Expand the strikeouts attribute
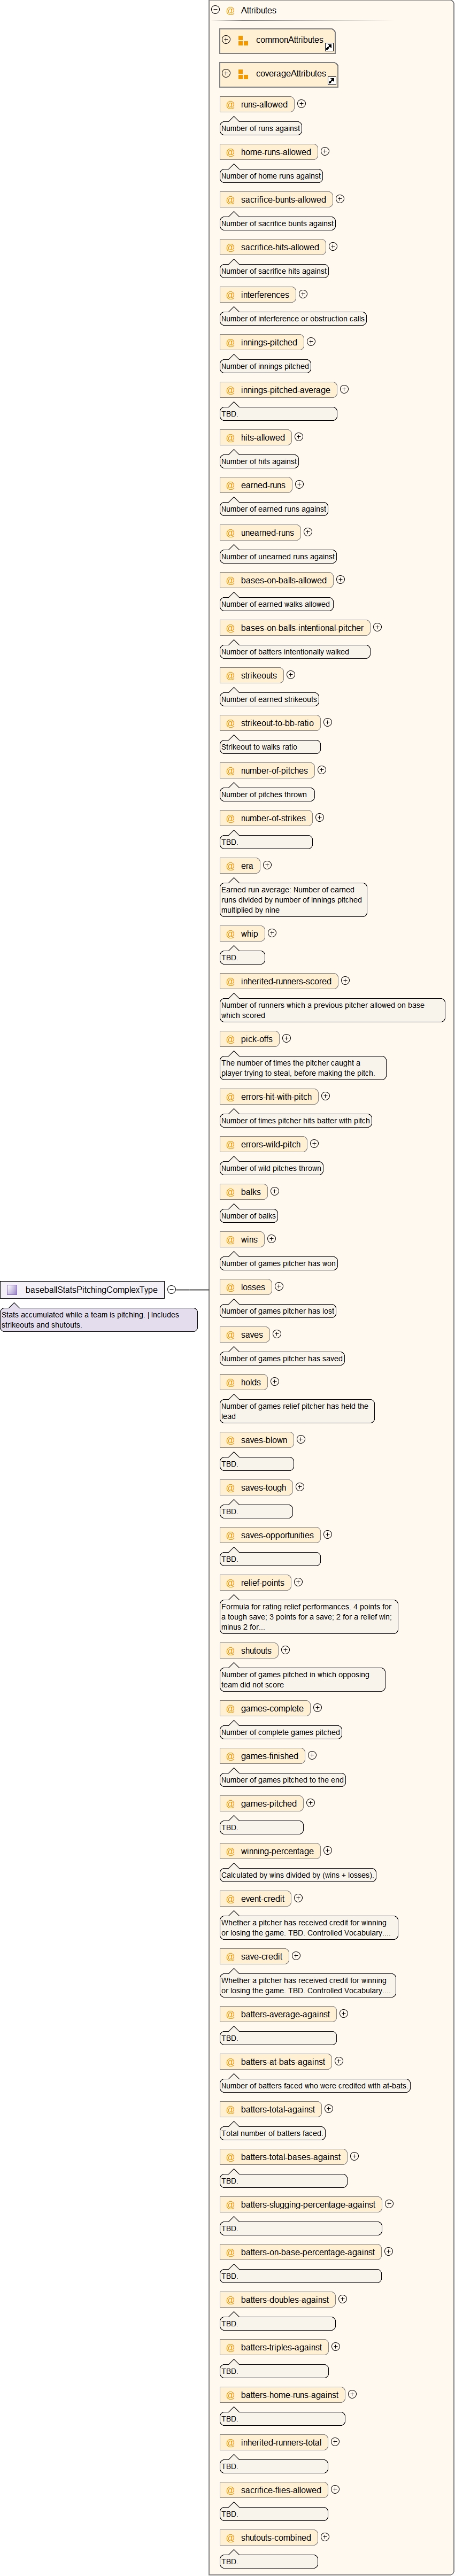 click(x=291, y=675)
